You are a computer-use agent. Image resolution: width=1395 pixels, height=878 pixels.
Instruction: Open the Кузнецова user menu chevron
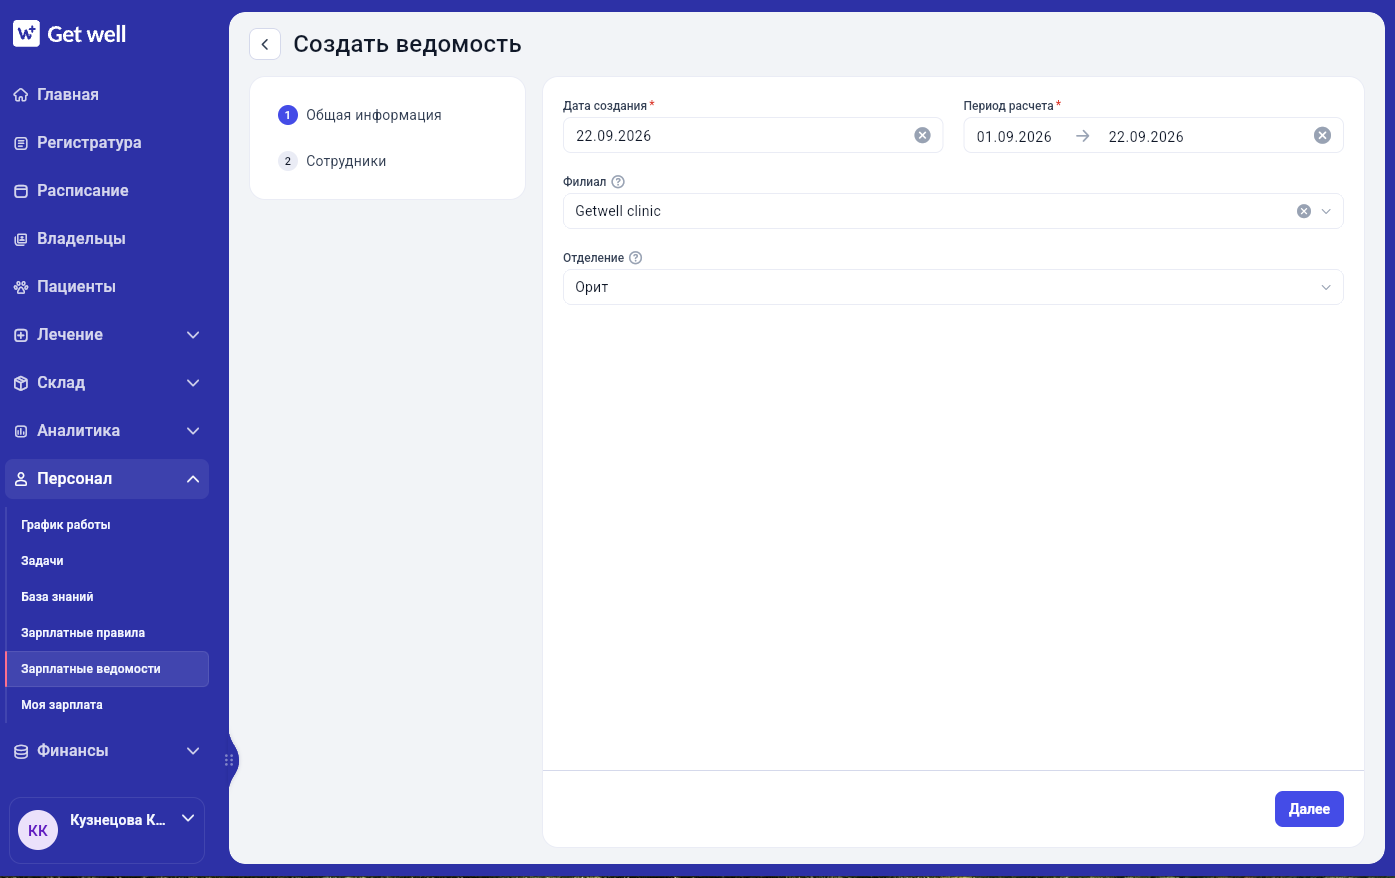tap(187, 818)
